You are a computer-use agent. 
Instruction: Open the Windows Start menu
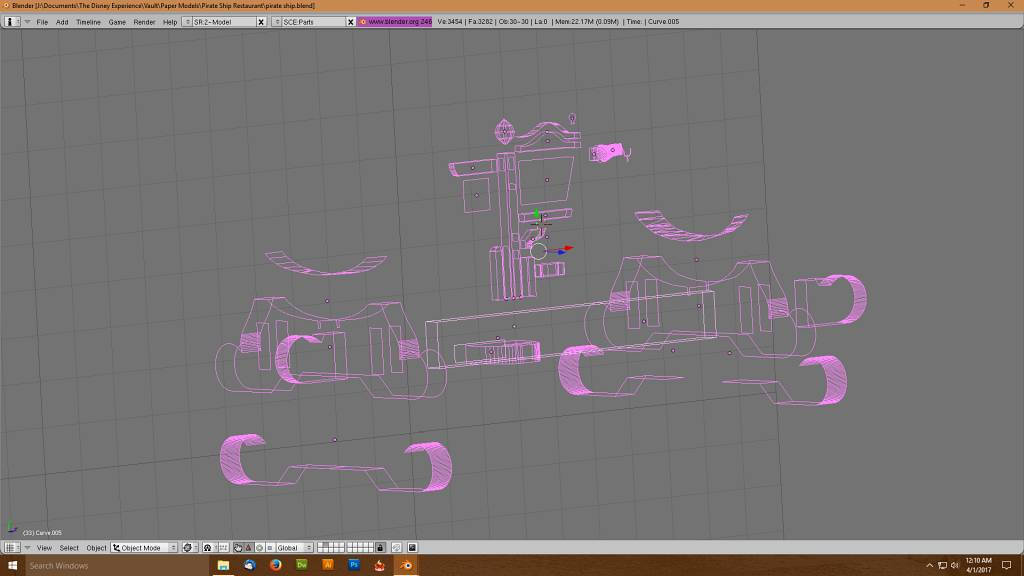12,566
